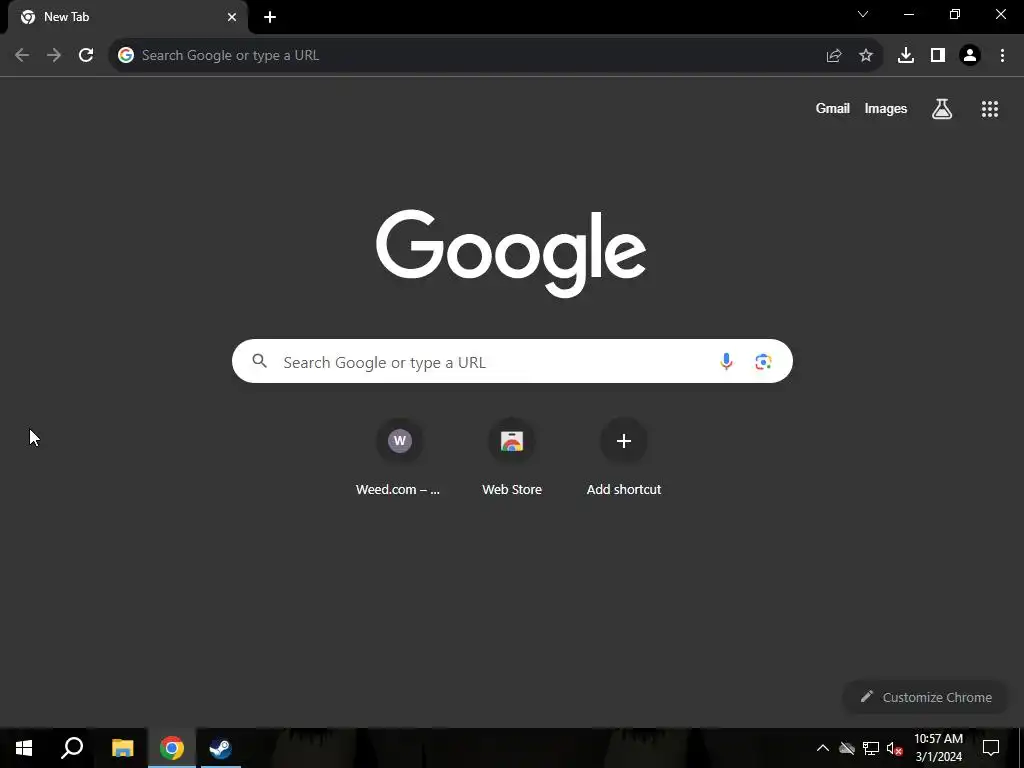
Task: Open Search Labs flask icon
Action: coord(942,108)
